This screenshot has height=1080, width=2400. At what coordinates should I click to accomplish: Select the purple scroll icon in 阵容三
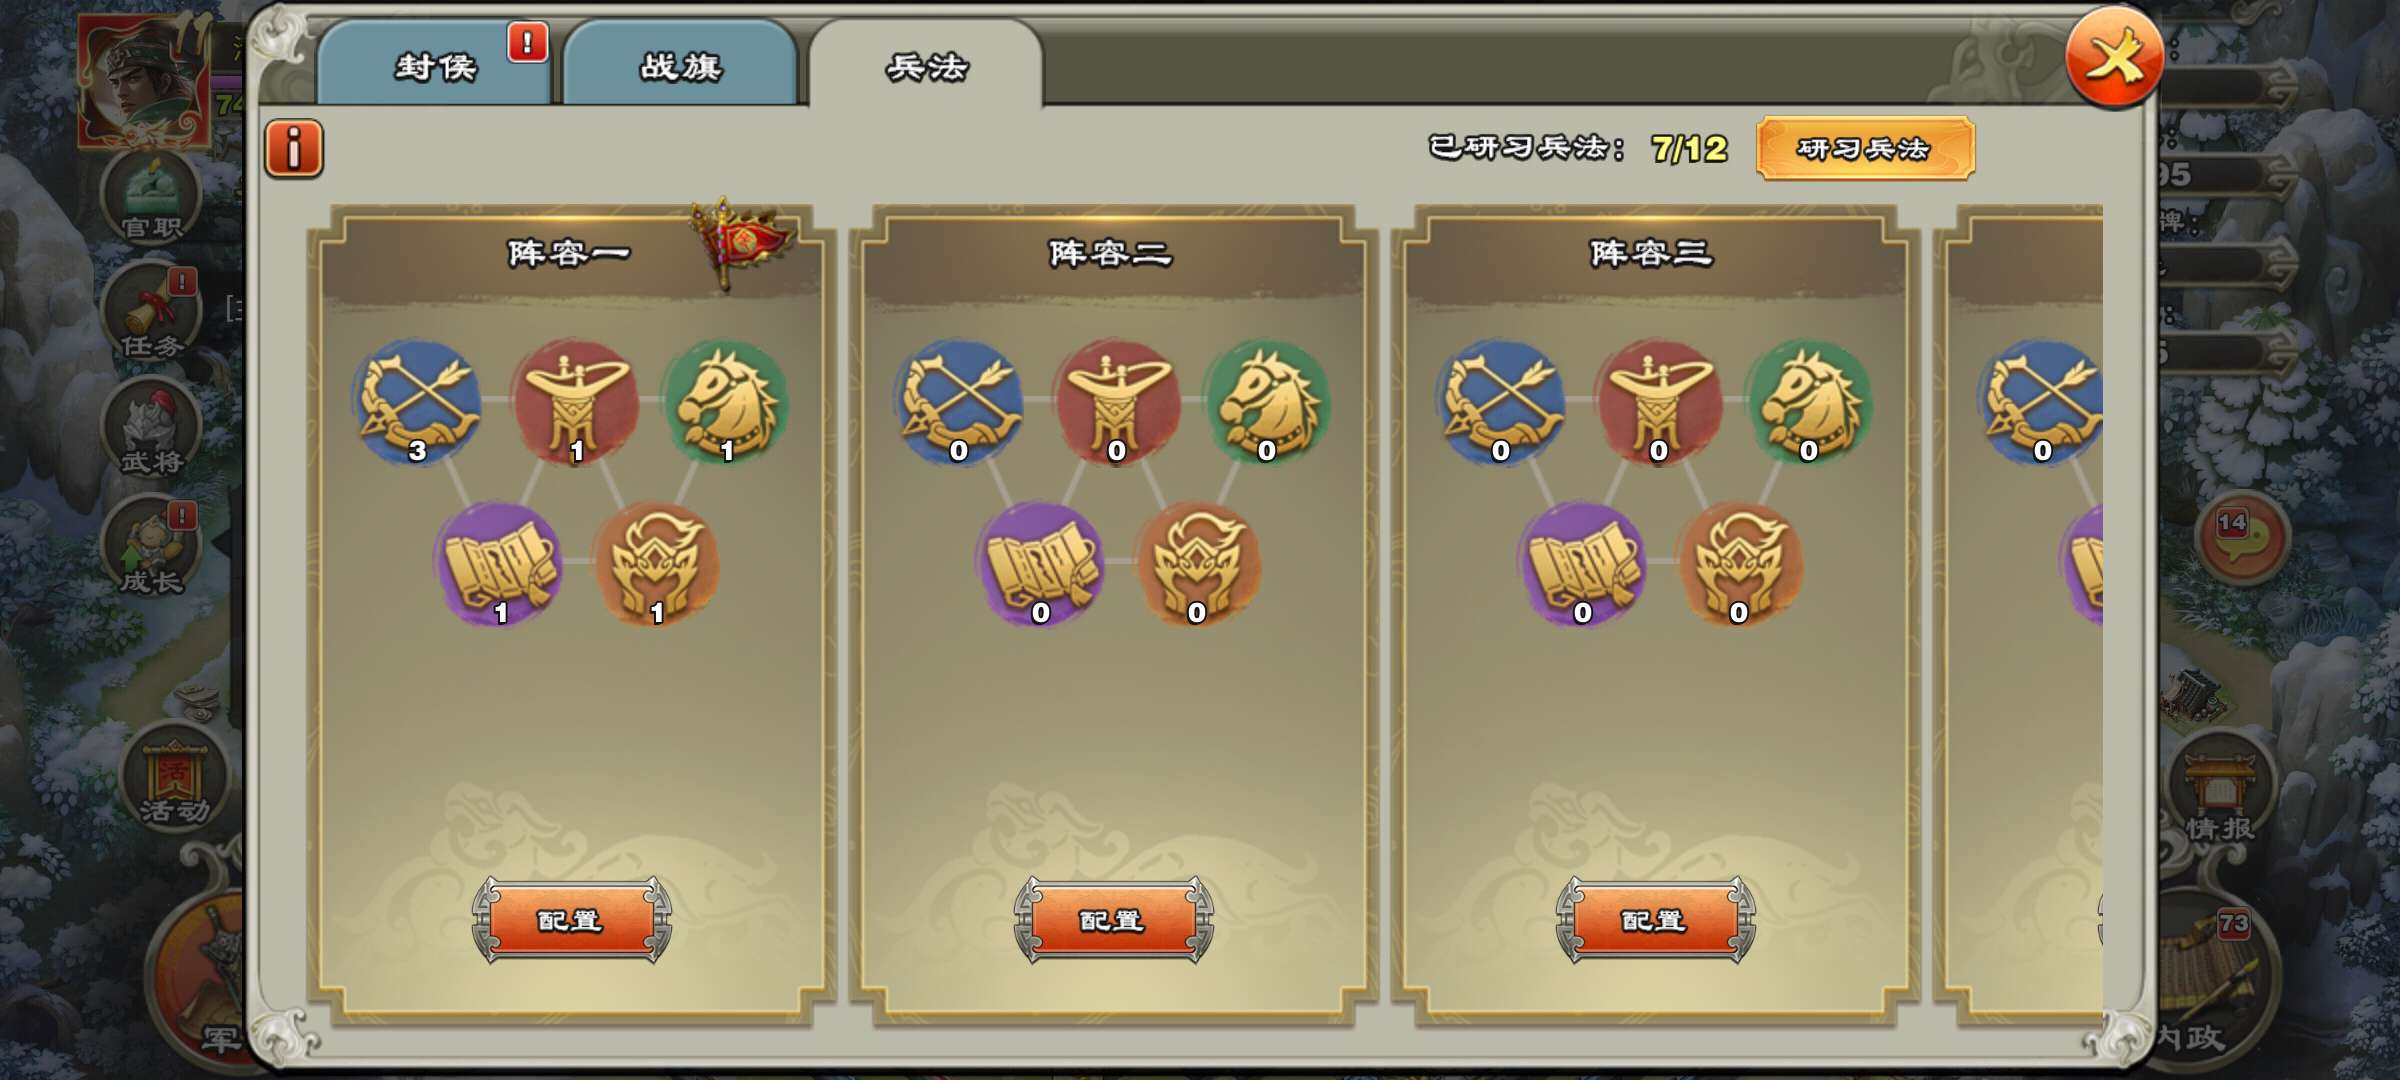(x=1582, y=564)
